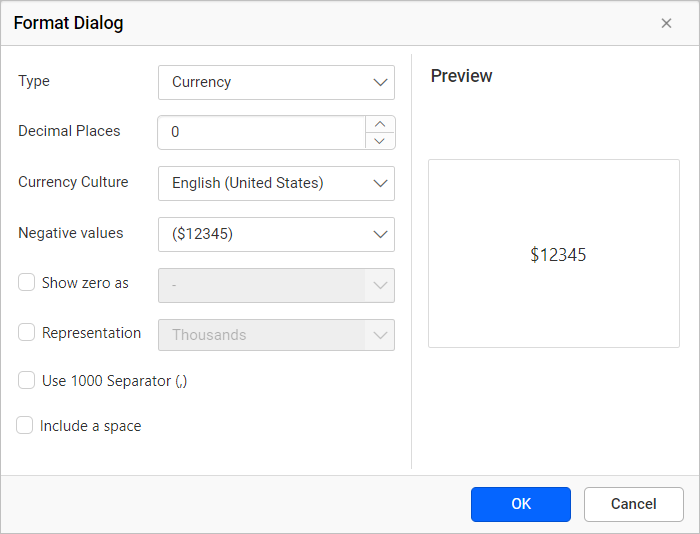Open the Negative values dropdown
700x534 pixels.
[276, 234]
